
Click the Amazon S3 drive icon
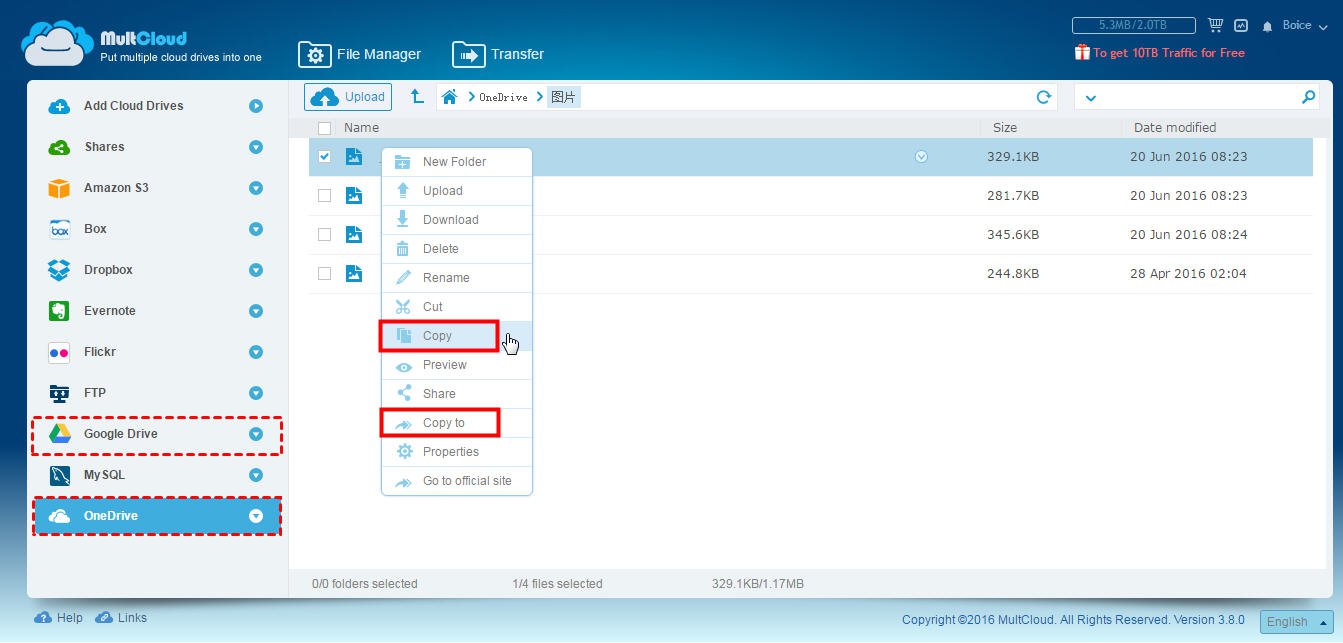(60, 188)
